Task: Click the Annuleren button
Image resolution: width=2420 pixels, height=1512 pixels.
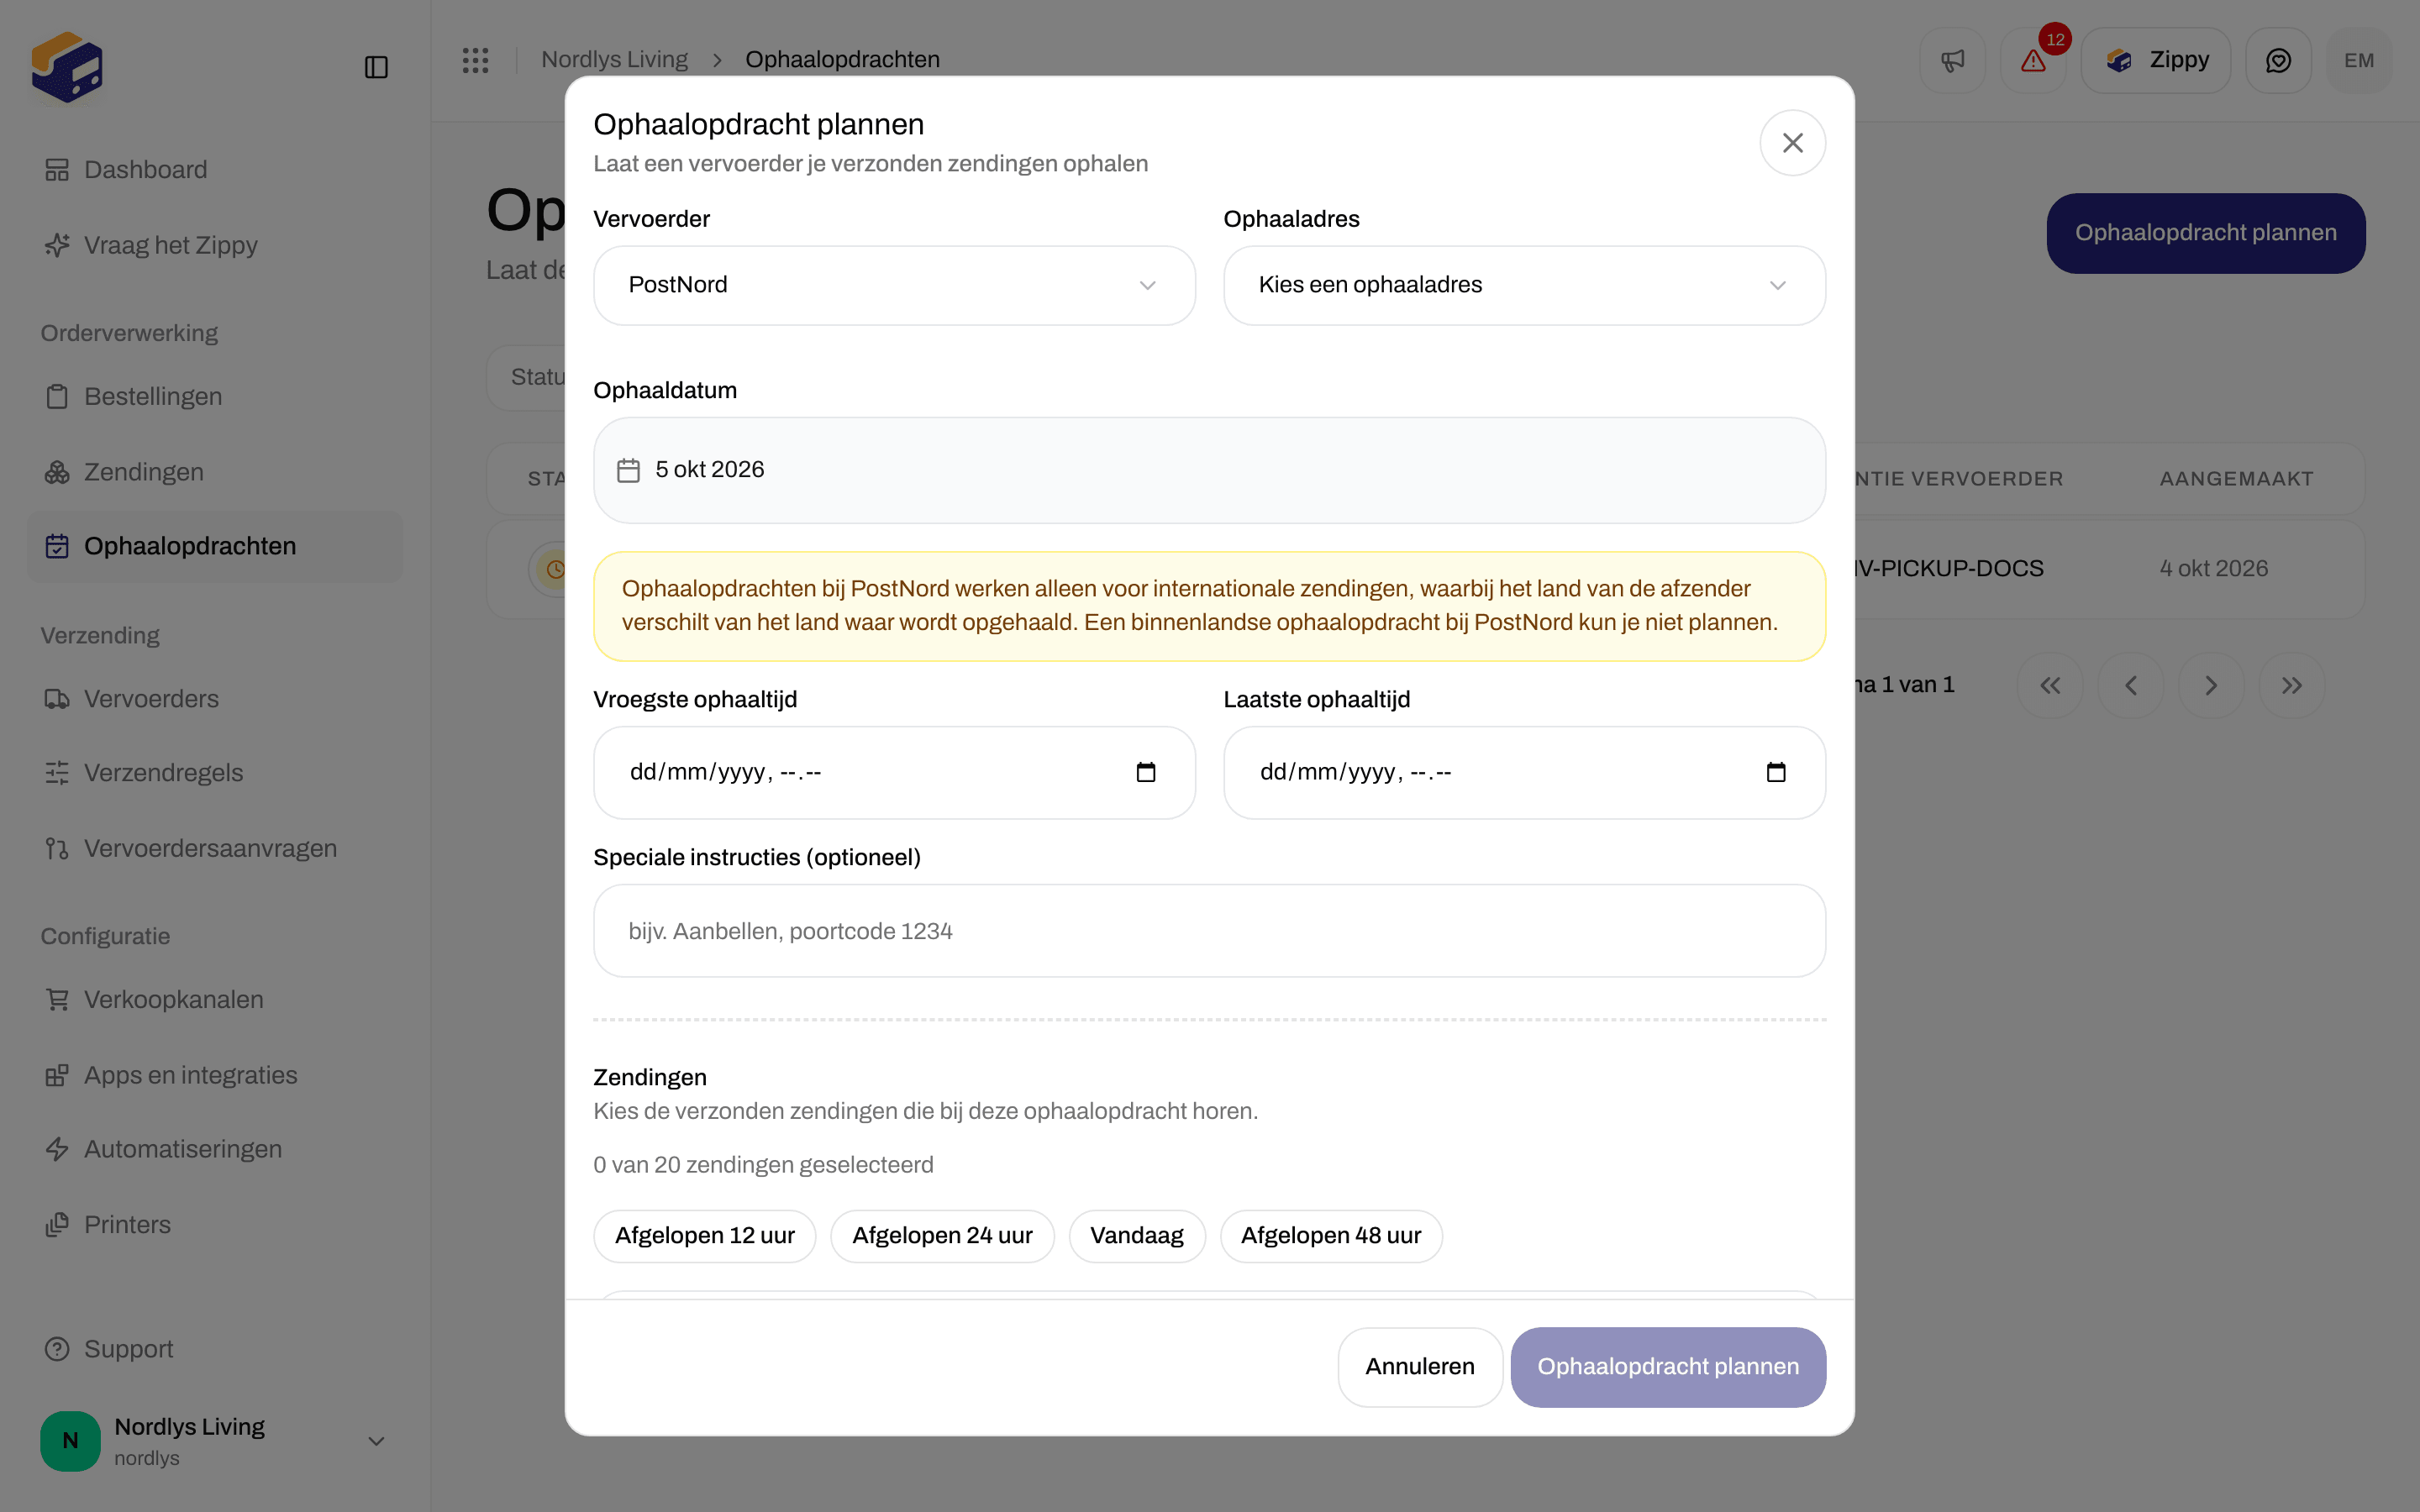Action: click(1420, 1367)
